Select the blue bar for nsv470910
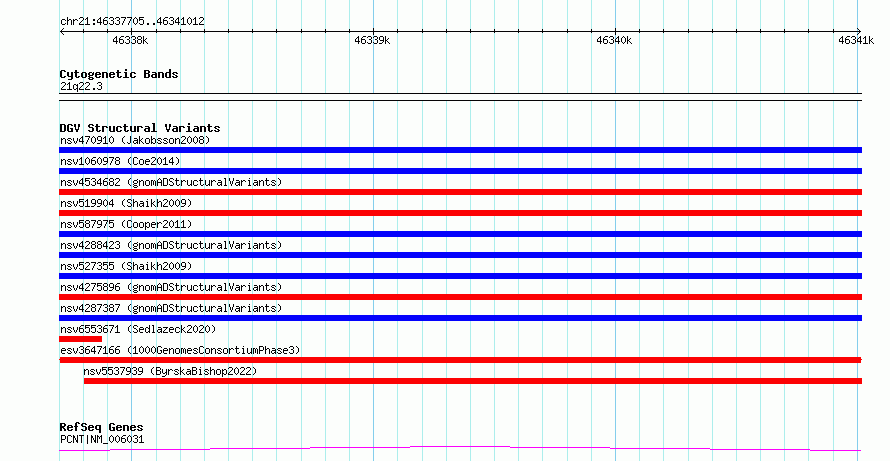This screenshot has width=890, height=461. coord(460,150)
